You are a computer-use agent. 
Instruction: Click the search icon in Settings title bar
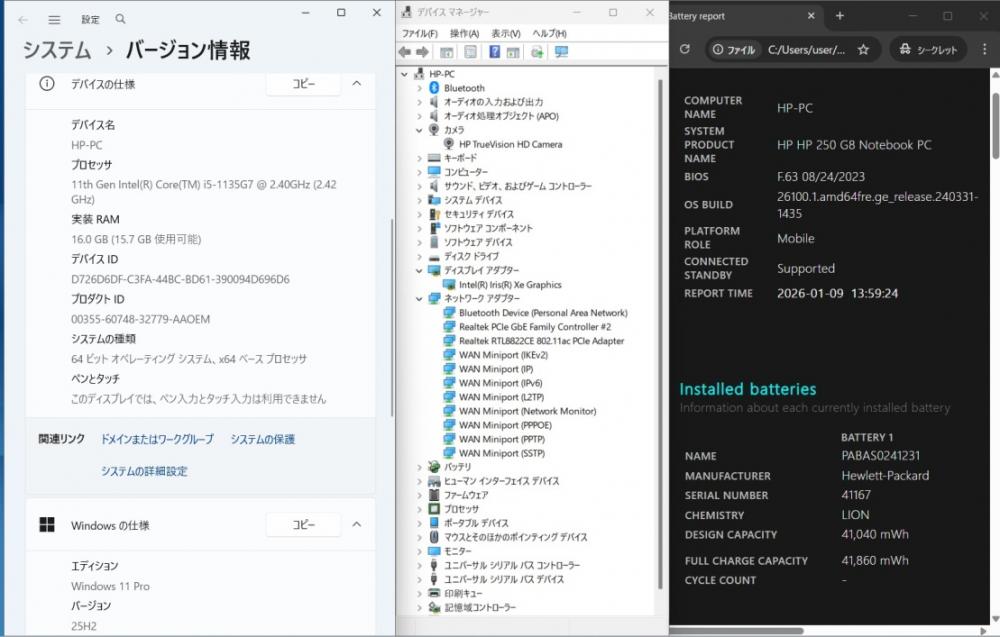coord(120,19)
